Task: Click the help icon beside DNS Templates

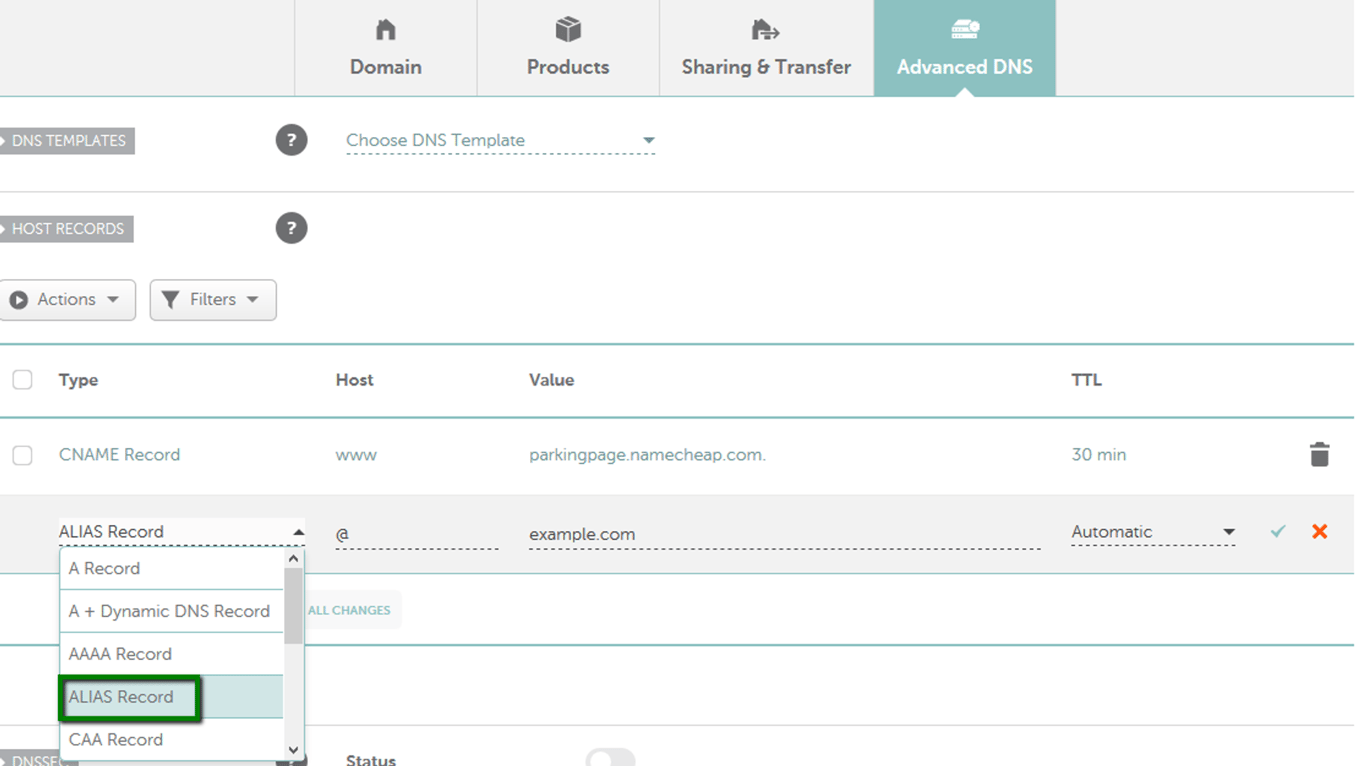Action: 291,140
